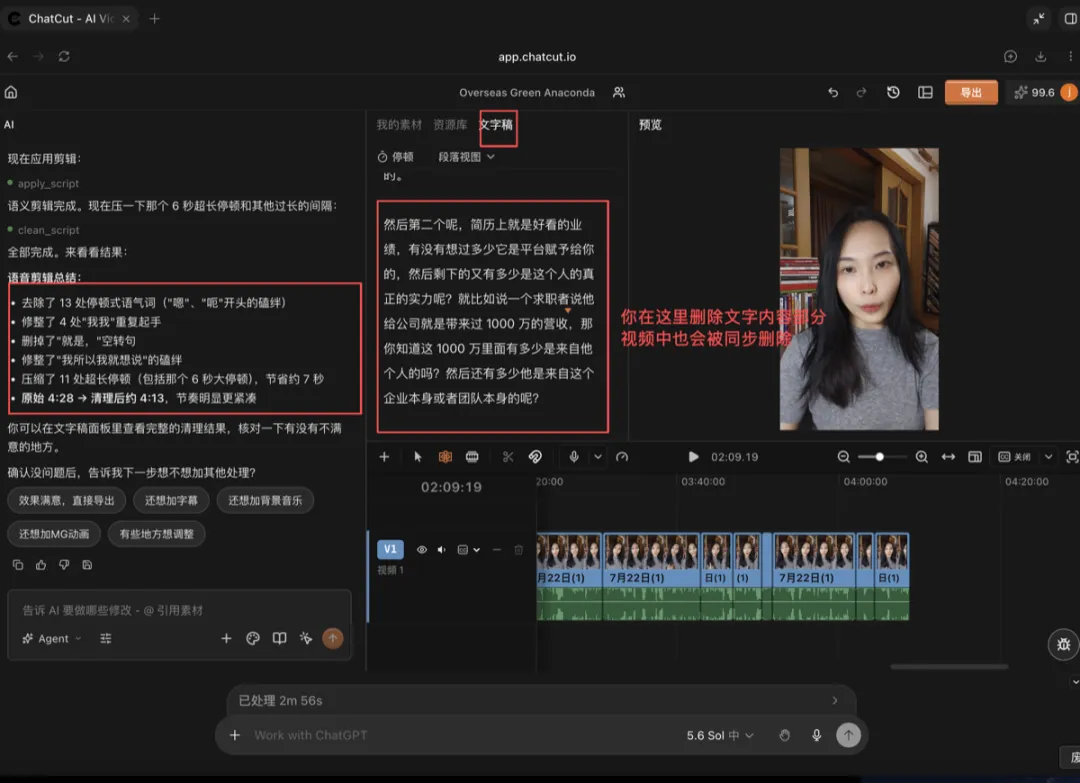Open the collaborators people icon

click(619, 92)
